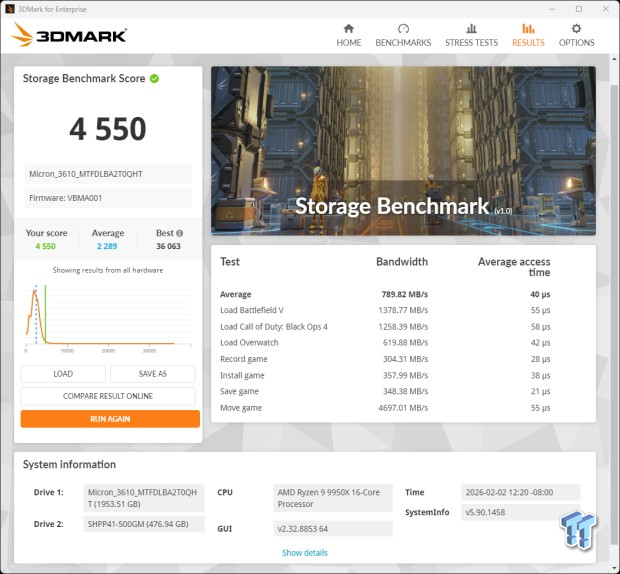Click the green validated score checkmark

pyautogui.click(x=155, y=79)
